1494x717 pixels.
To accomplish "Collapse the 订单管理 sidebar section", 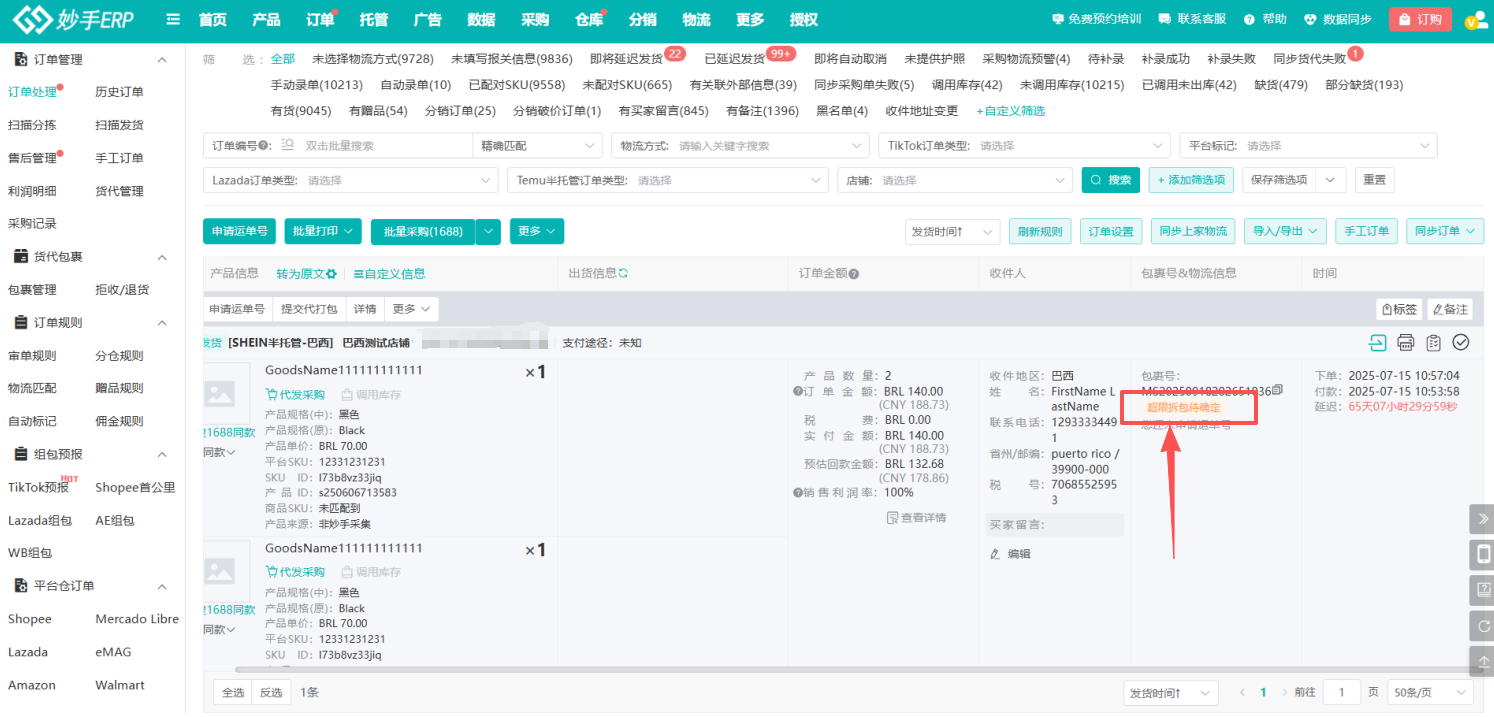I will coord(163,60).
